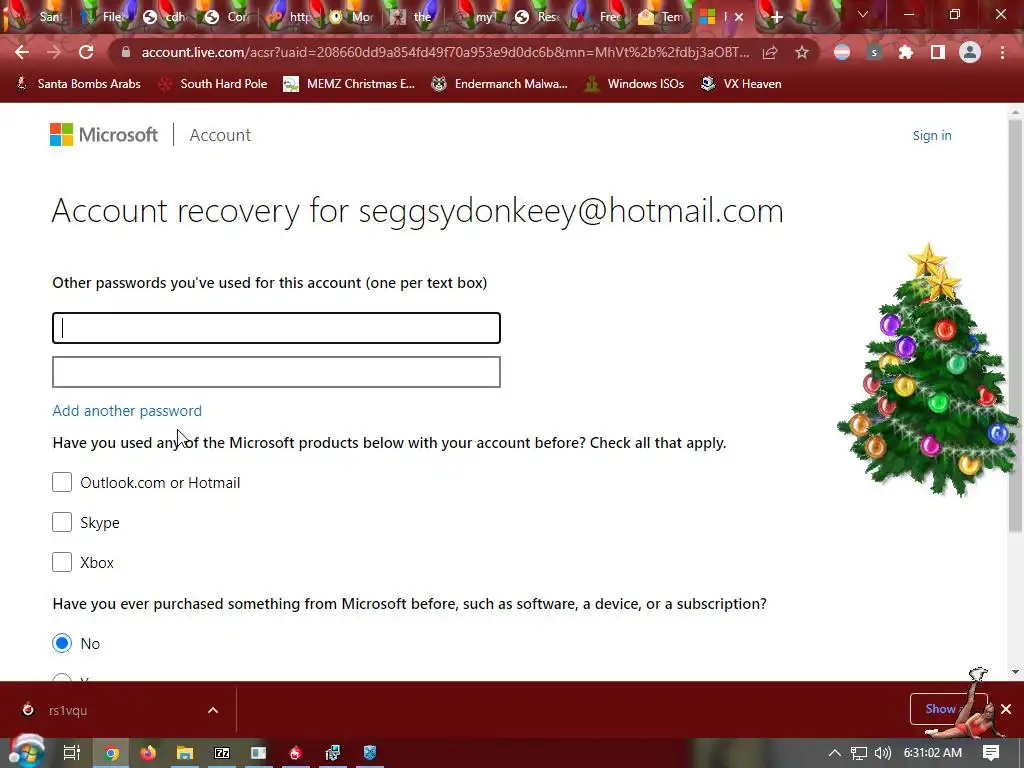The height and width of the screenshot is (768, 1024).
Task: Switch to the File tab
Action: [x=101, y=17]
